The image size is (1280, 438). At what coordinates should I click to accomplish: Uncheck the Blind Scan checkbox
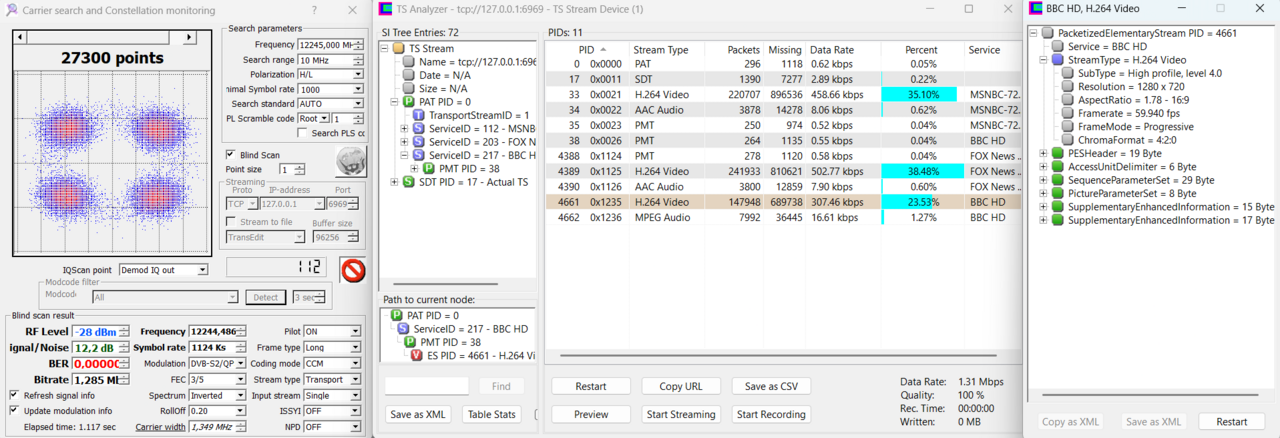231,155
